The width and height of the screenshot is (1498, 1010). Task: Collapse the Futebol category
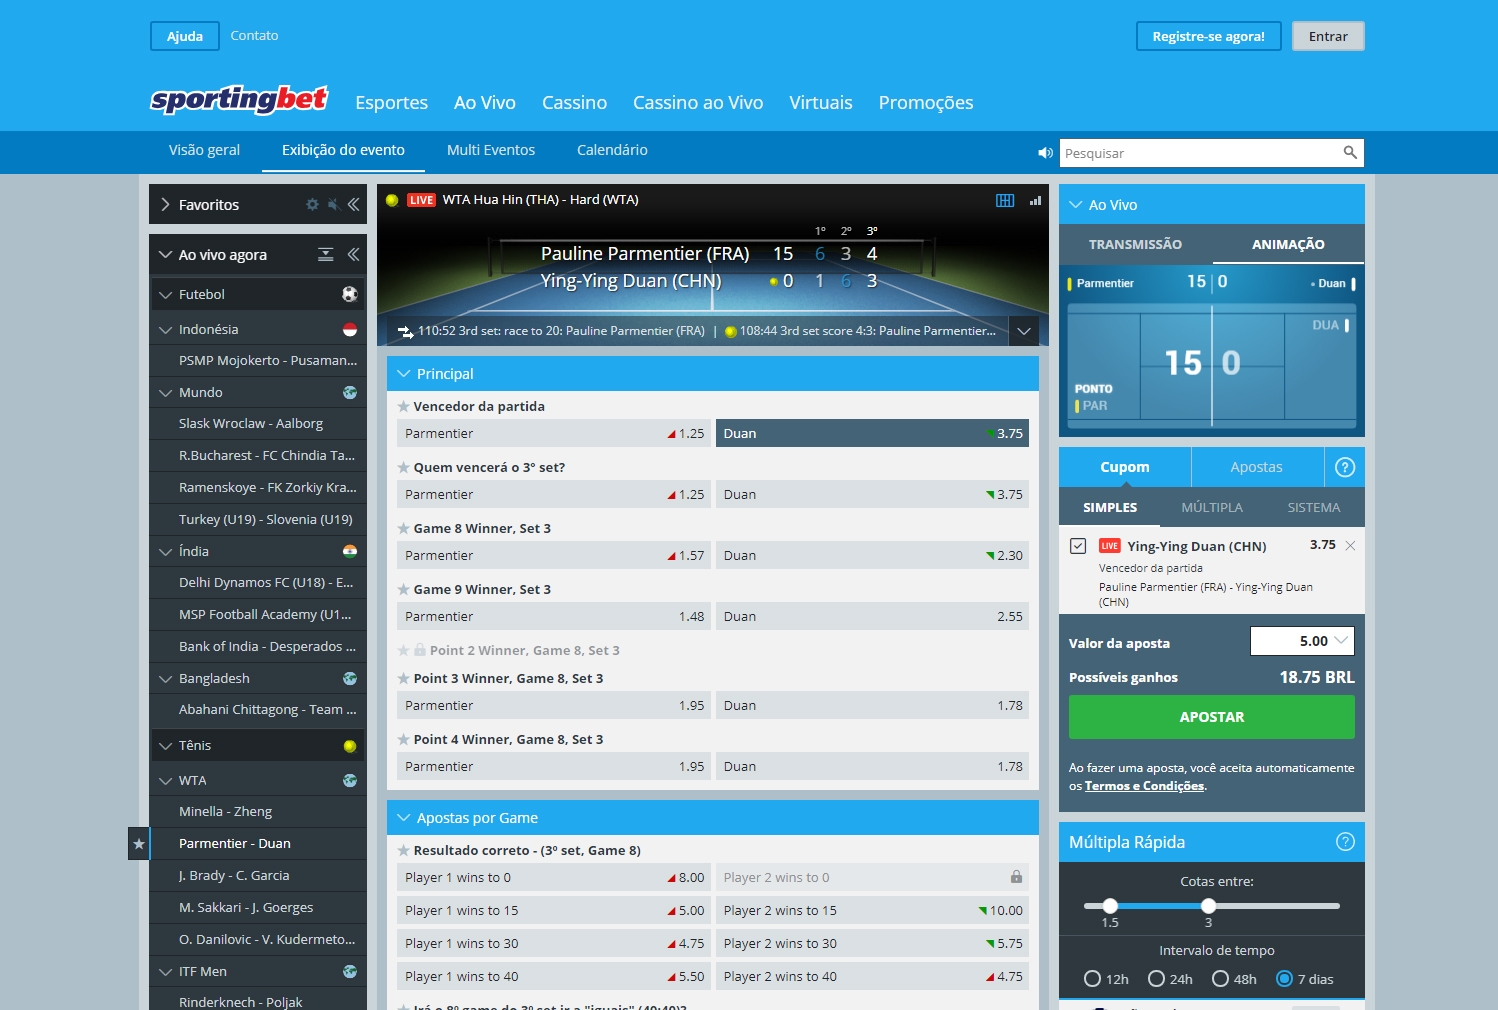tap(165, 294)
